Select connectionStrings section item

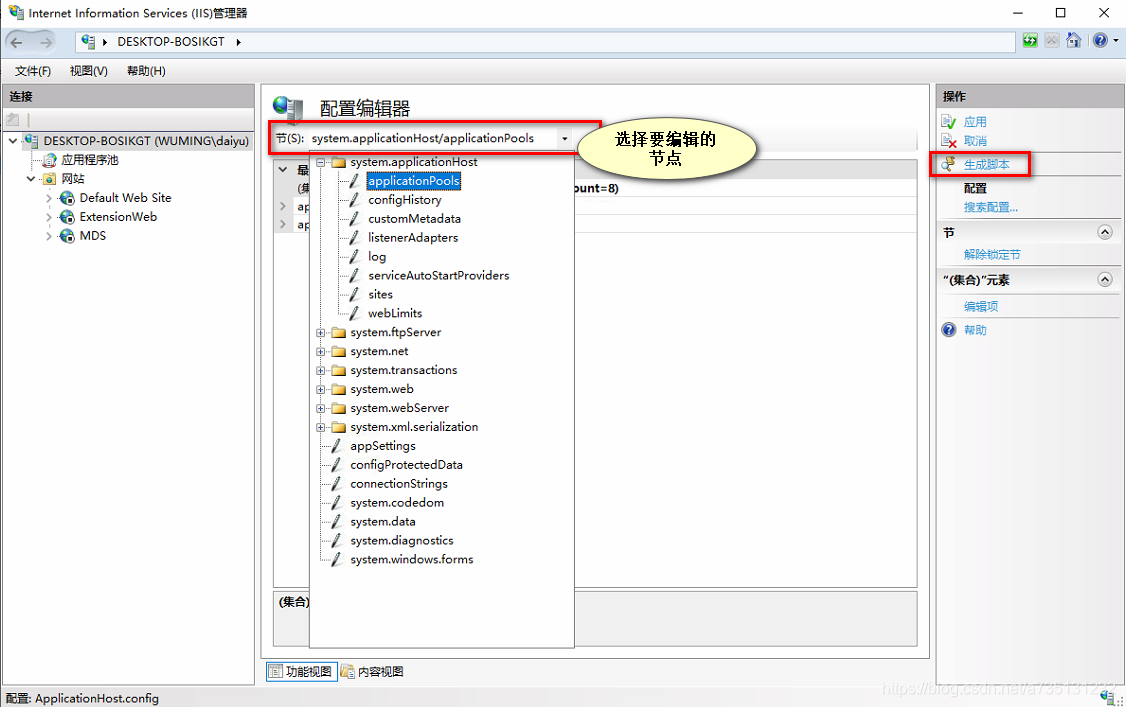tap(399, 484)
